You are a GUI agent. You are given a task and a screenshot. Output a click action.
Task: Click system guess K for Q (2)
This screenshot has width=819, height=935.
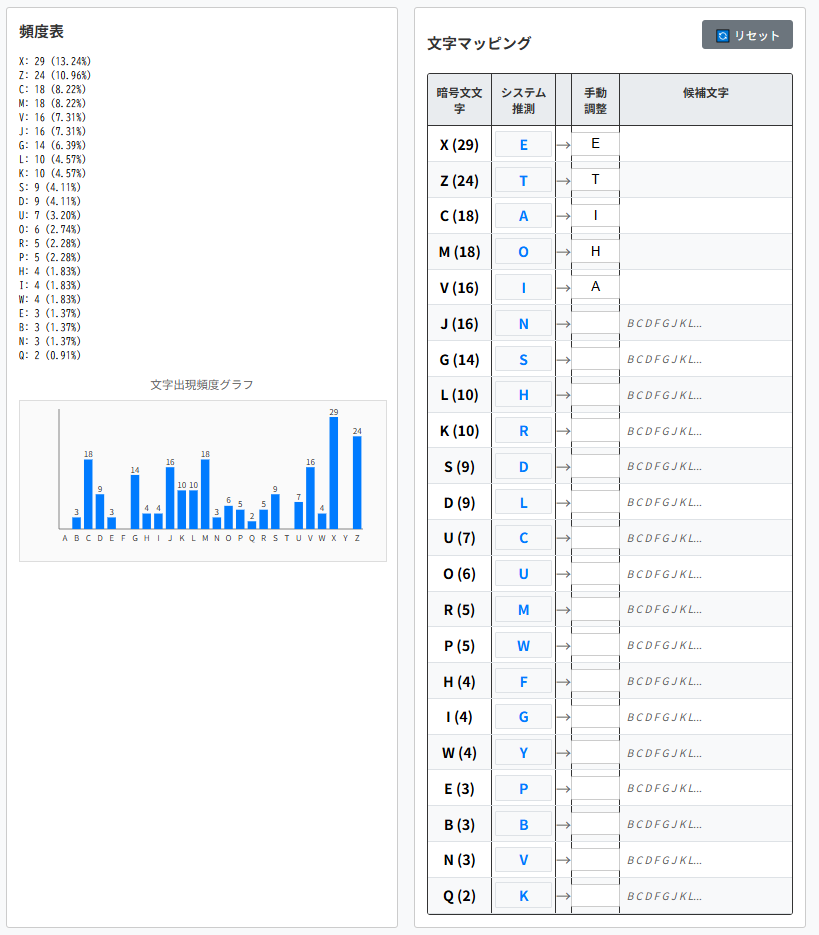(x=523, y=896)
